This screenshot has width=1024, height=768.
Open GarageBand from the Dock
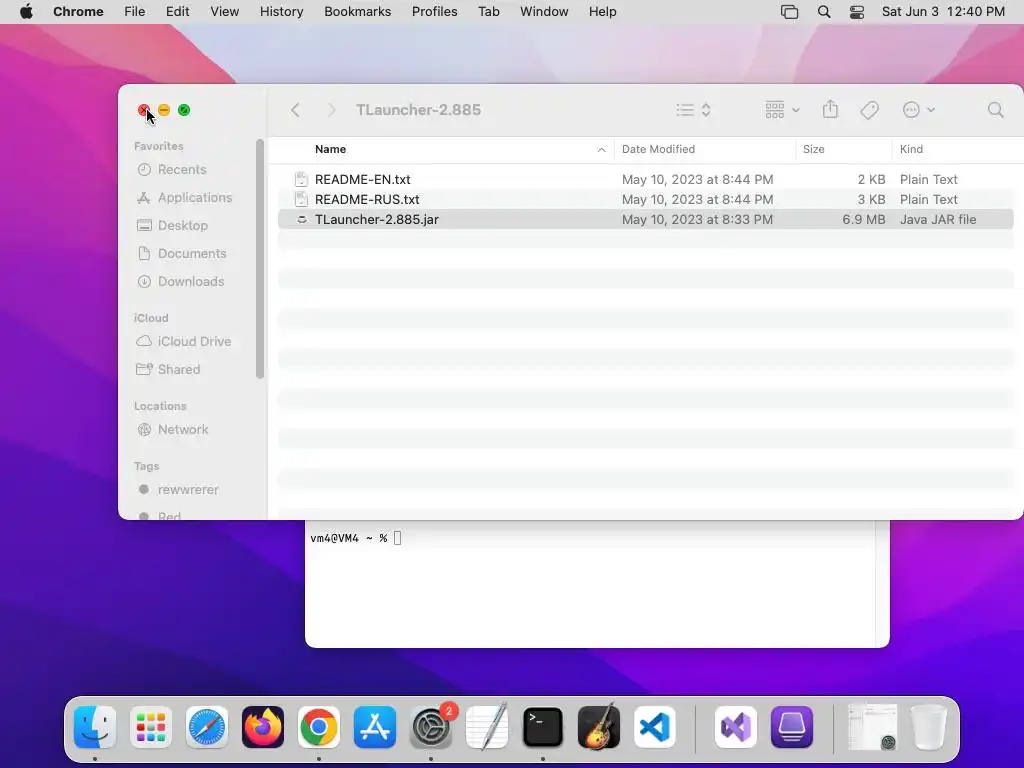coord(599,727)
